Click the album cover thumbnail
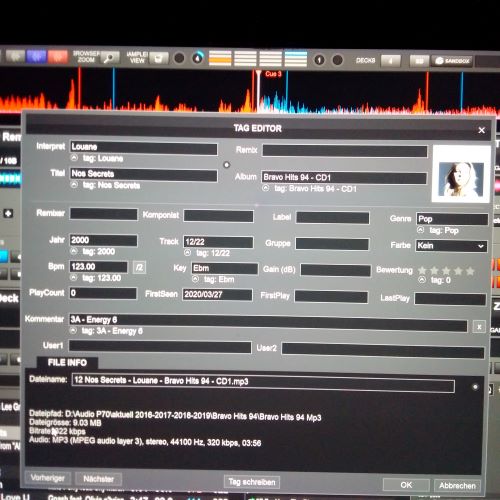 (x=461, y=174)
